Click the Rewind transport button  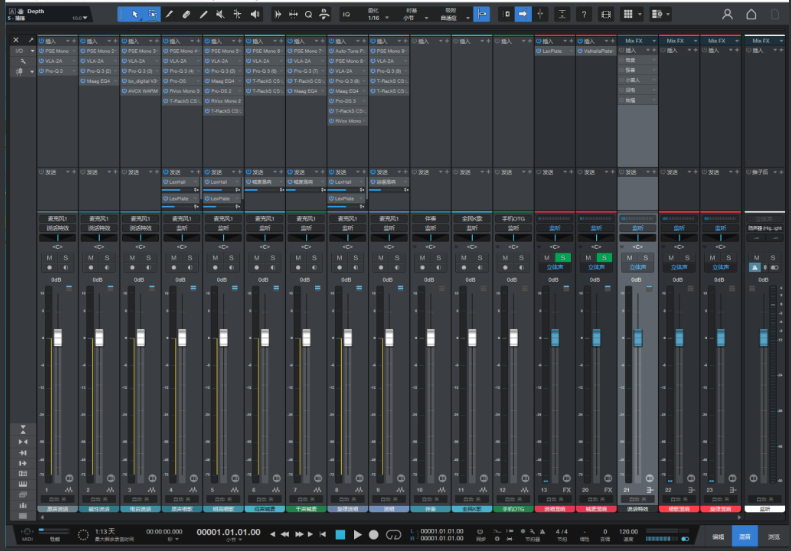pyautogui.click(x=285, y=534)
